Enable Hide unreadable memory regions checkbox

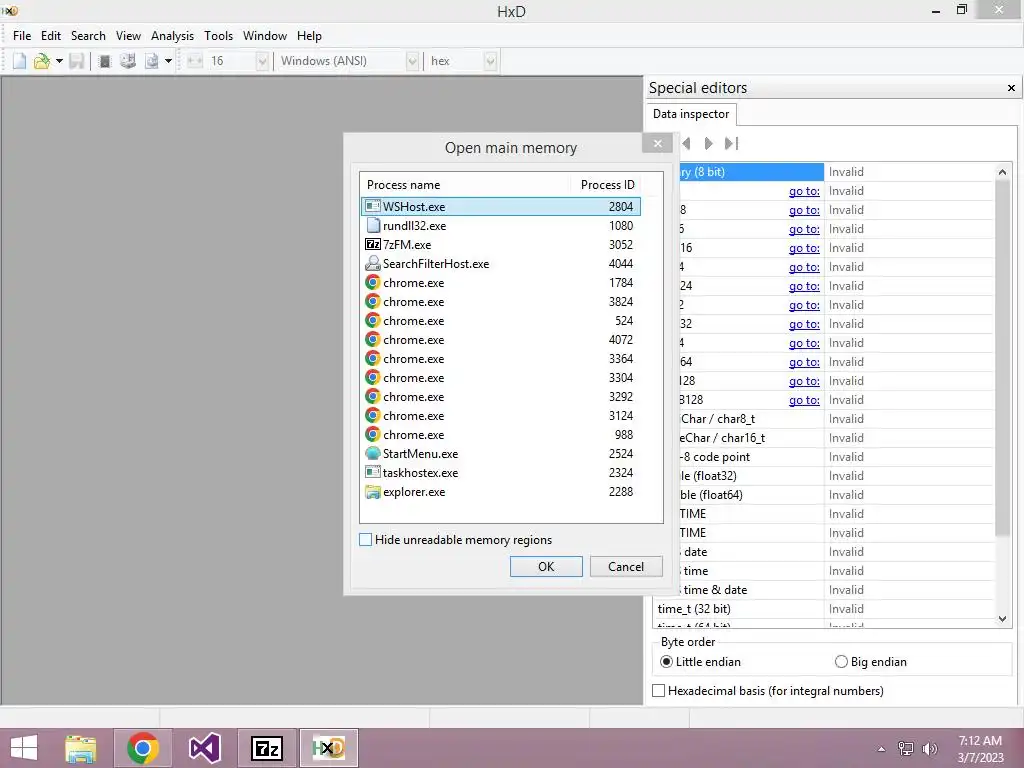click(x=366, y=539)
